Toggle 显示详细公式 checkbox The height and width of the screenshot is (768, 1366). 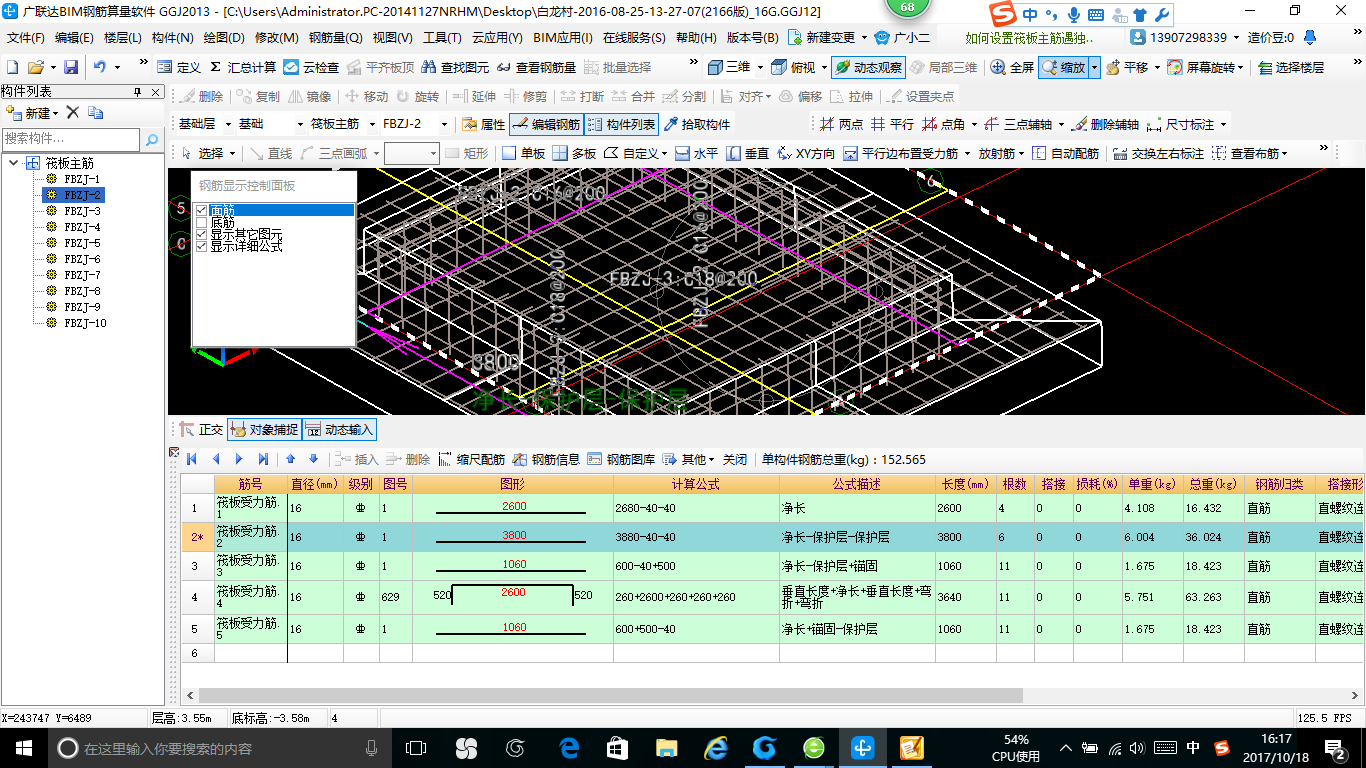tap(202, 246)
